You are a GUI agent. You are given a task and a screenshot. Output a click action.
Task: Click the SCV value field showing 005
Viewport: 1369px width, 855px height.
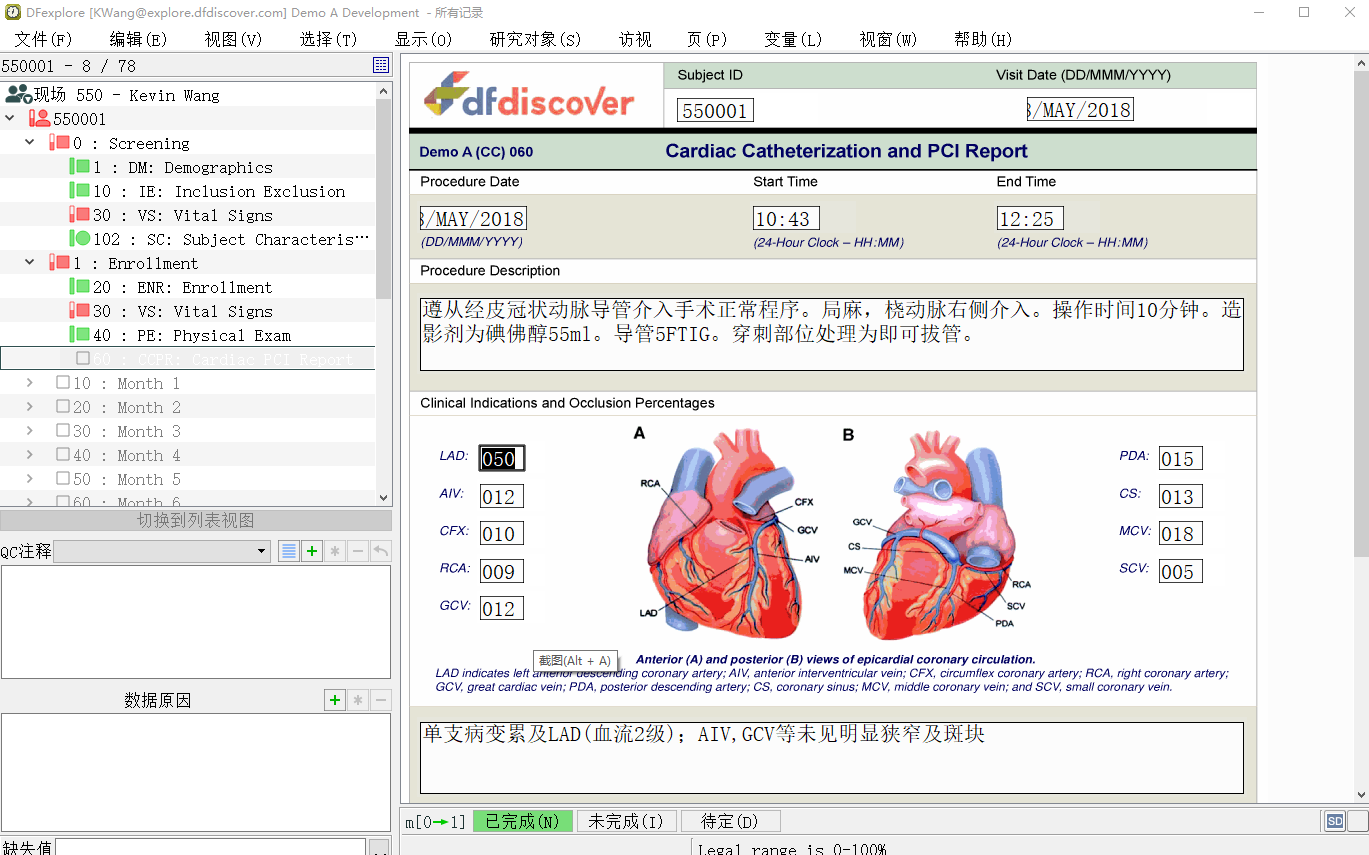click(1181, 572)
